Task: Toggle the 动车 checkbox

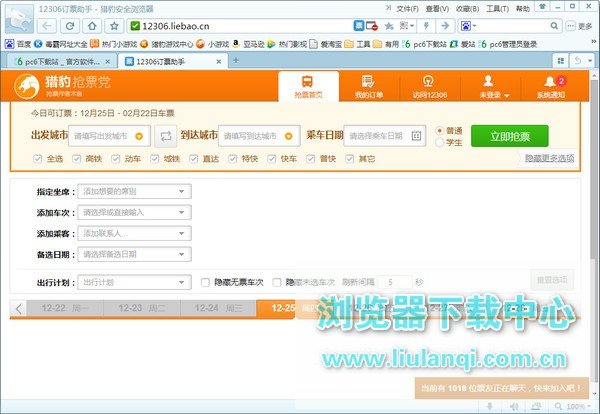Action: (116, 158)
